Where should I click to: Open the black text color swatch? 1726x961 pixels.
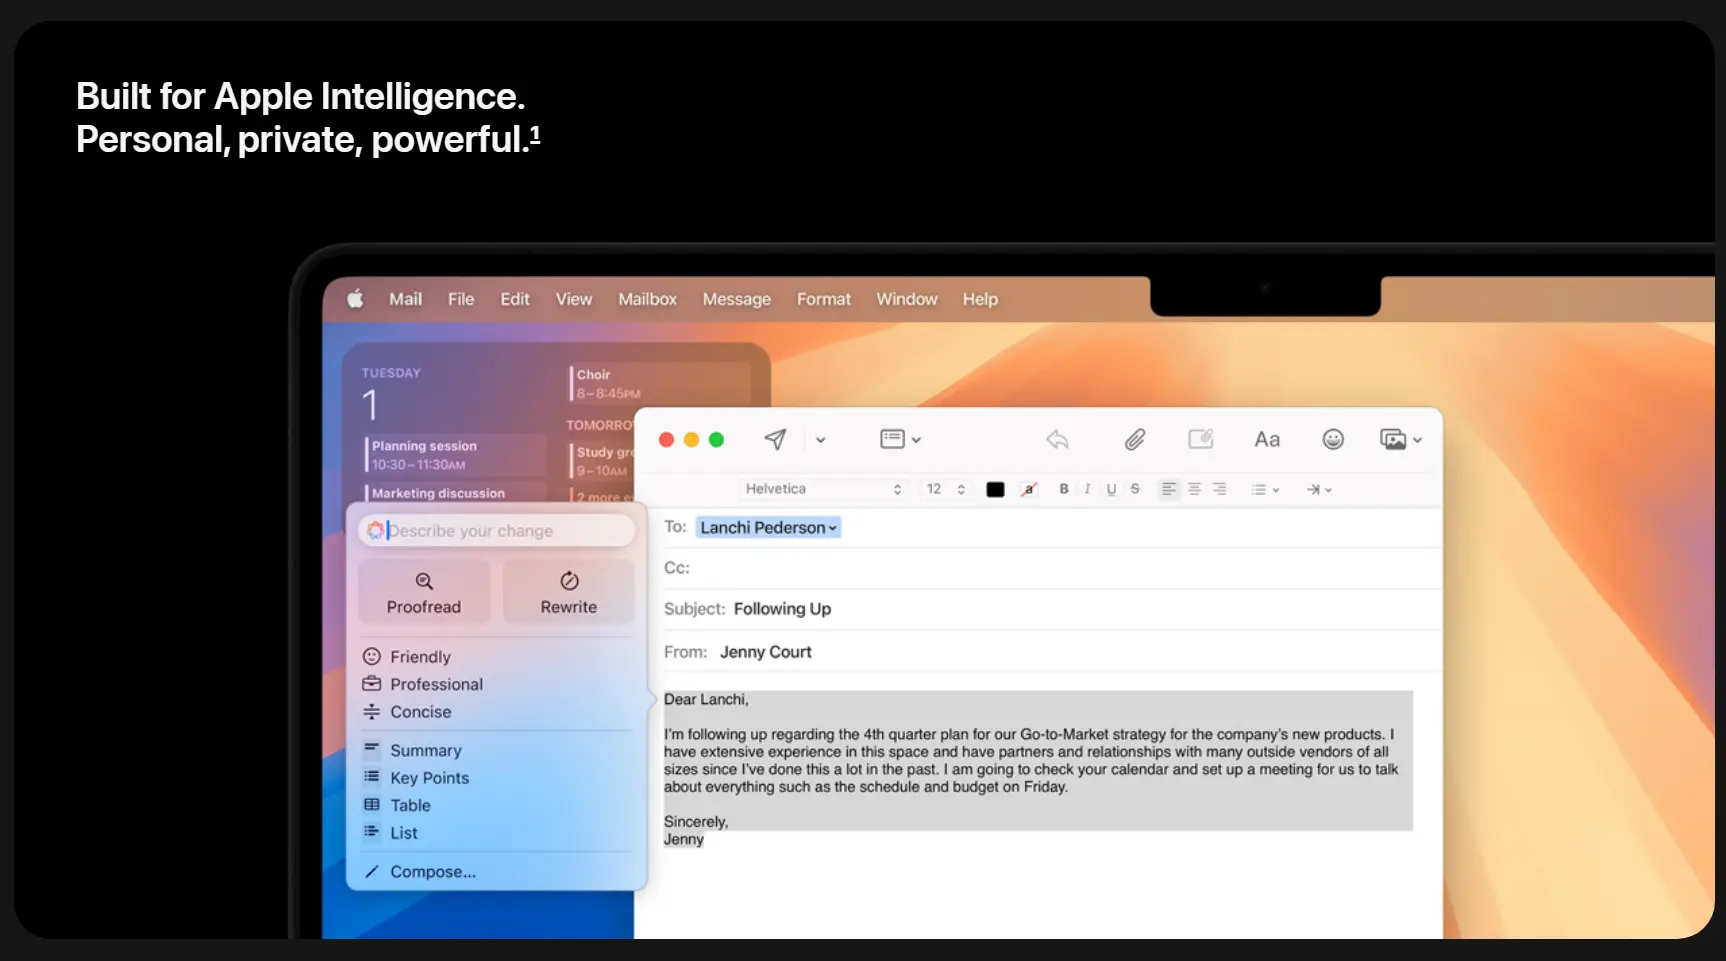pos(995,489)
